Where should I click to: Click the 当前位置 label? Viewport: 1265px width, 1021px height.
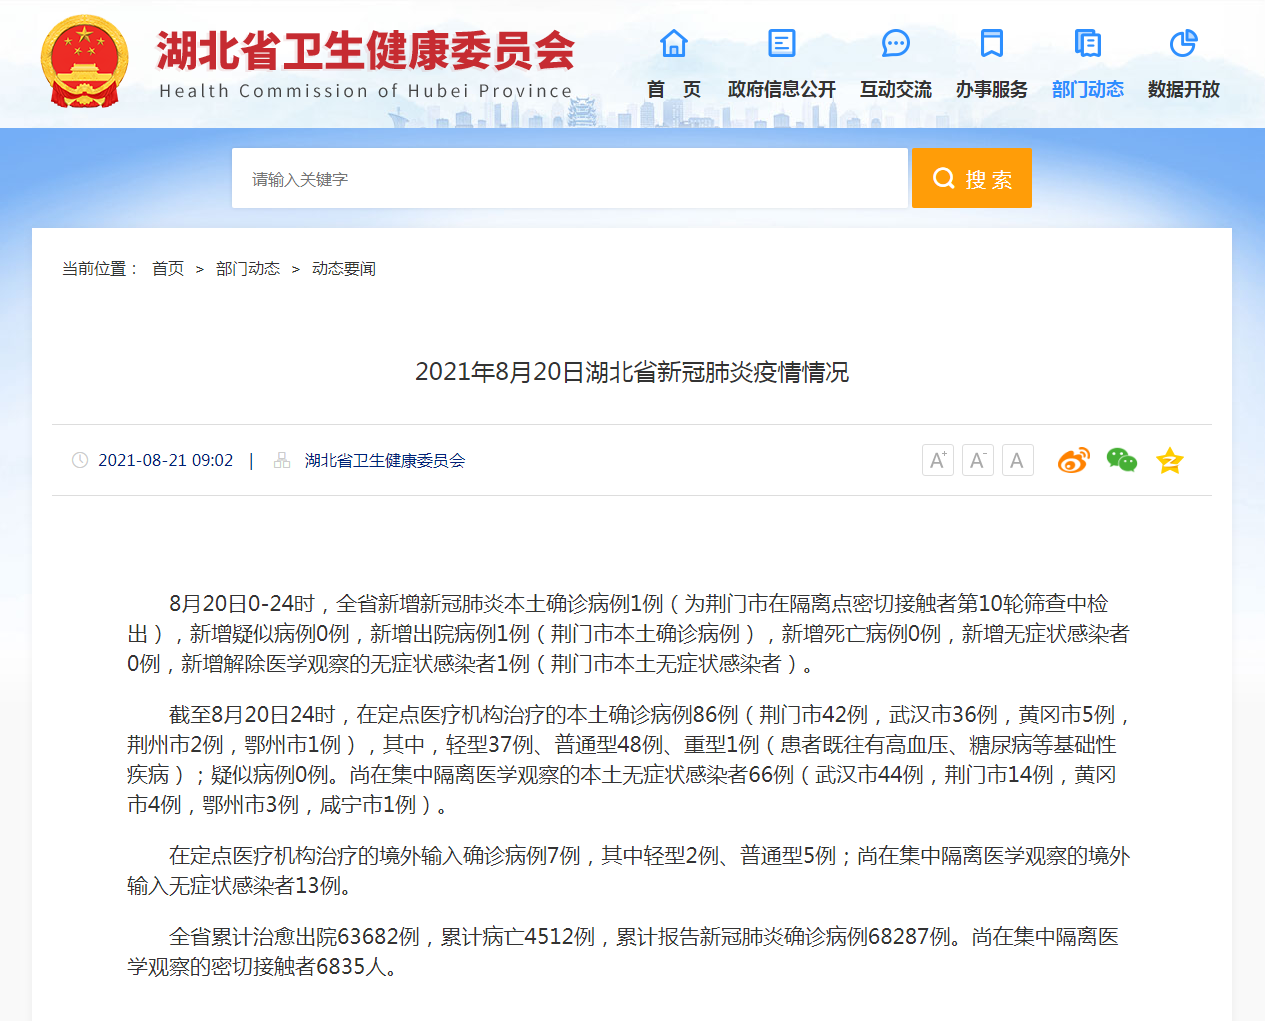(x=100, y=268)
